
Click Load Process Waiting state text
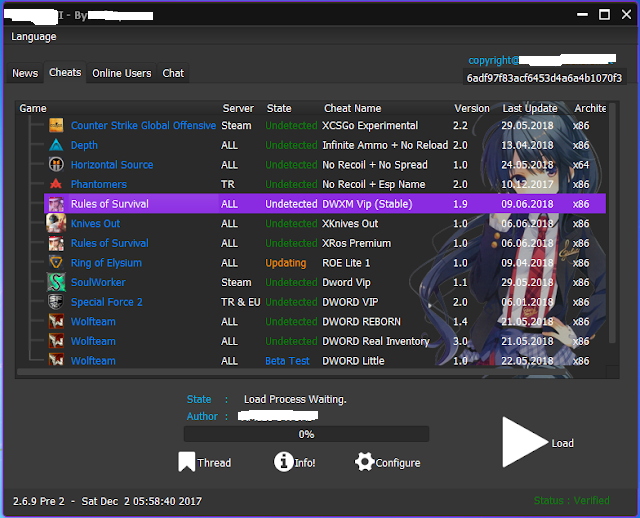click(295, 399)
